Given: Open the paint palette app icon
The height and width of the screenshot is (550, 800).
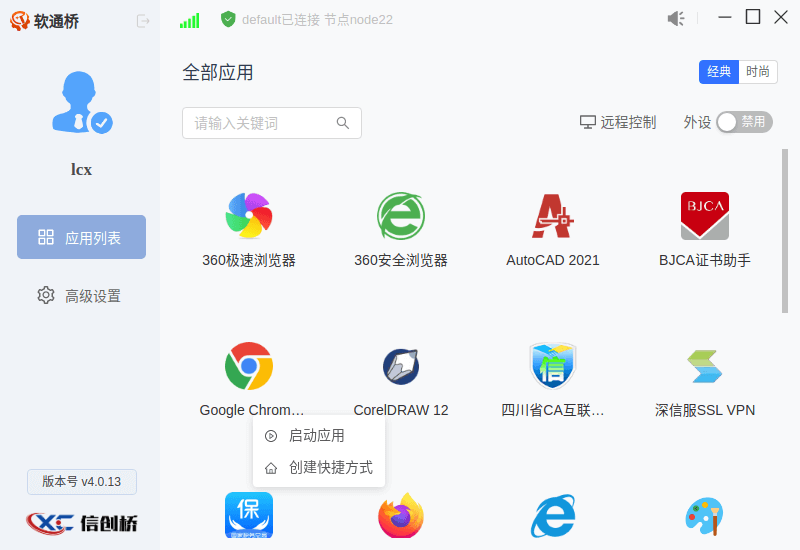Looking at the screenshot, I should point(705,516).
